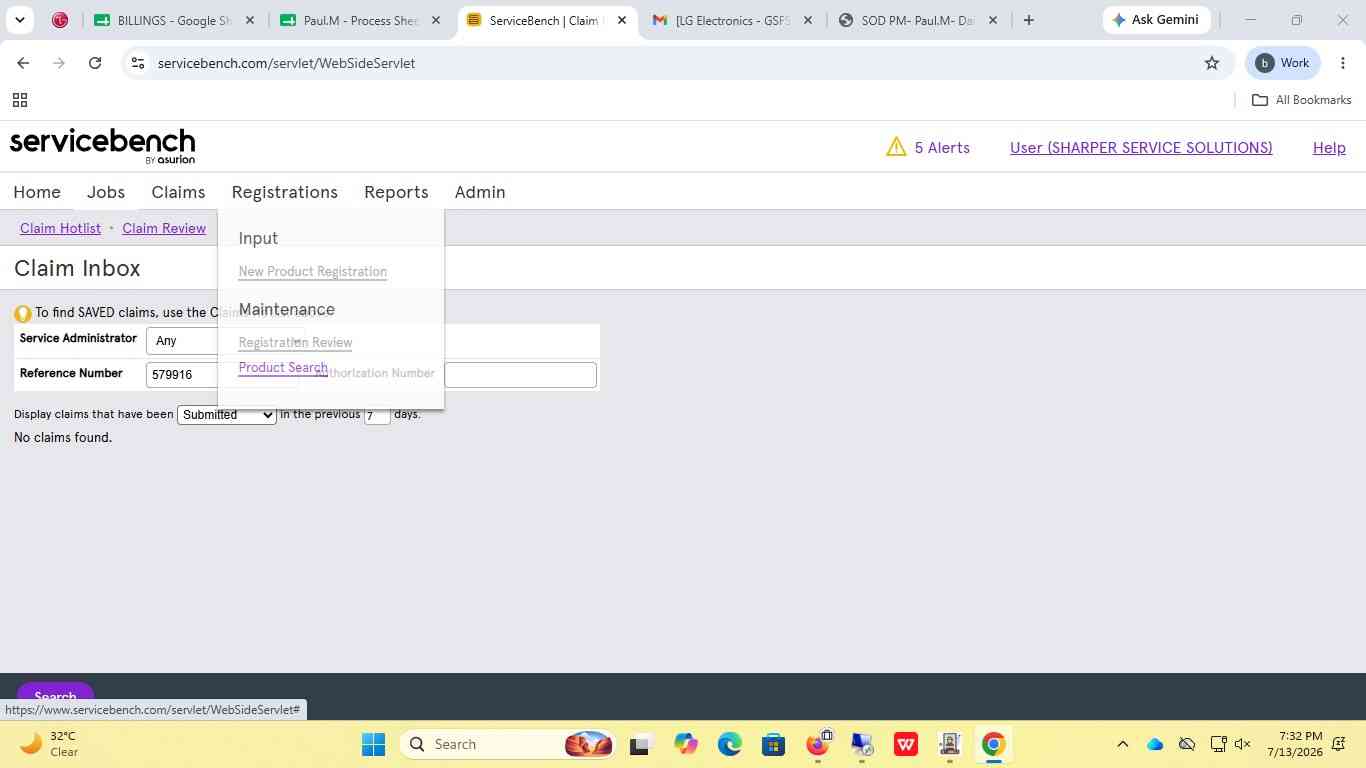The image size is (1366, 768).
Task: Select Product Search in Registrations menu
Action: point(283,367)
